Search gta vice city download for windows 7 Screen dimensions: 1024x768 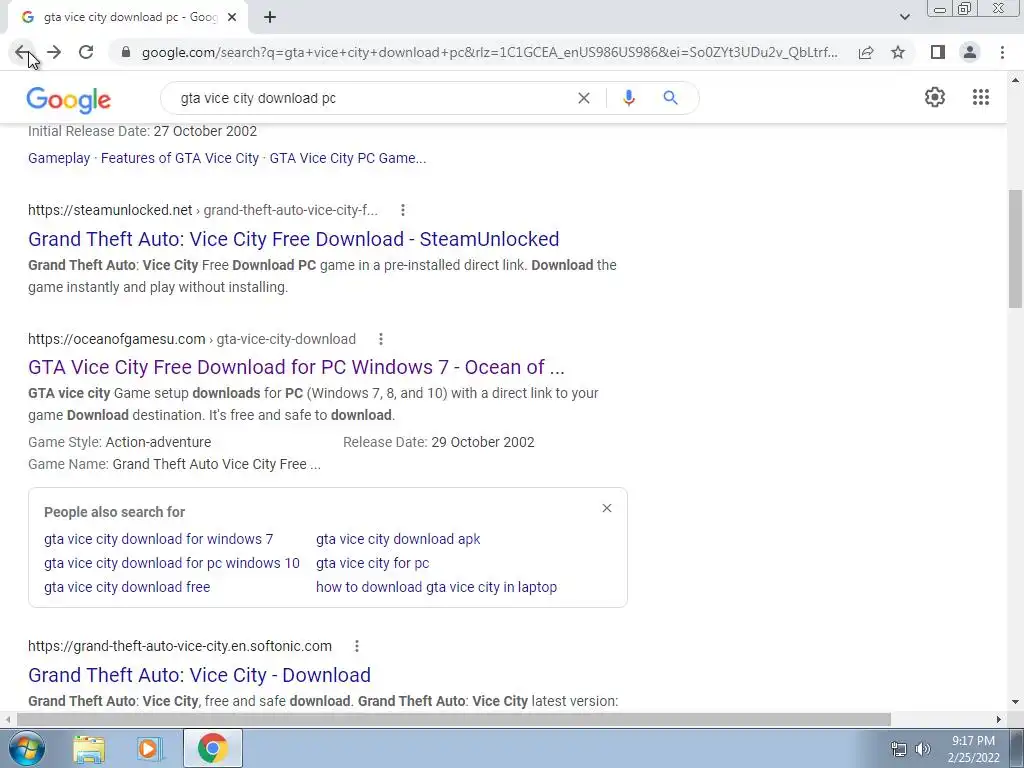click(159, 539)
